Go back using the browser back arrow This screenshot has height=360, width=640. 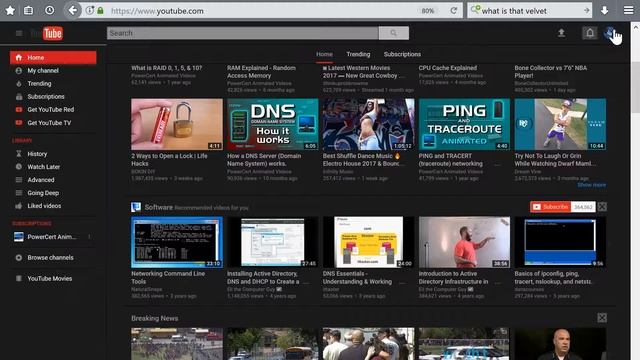click(73, 11)
